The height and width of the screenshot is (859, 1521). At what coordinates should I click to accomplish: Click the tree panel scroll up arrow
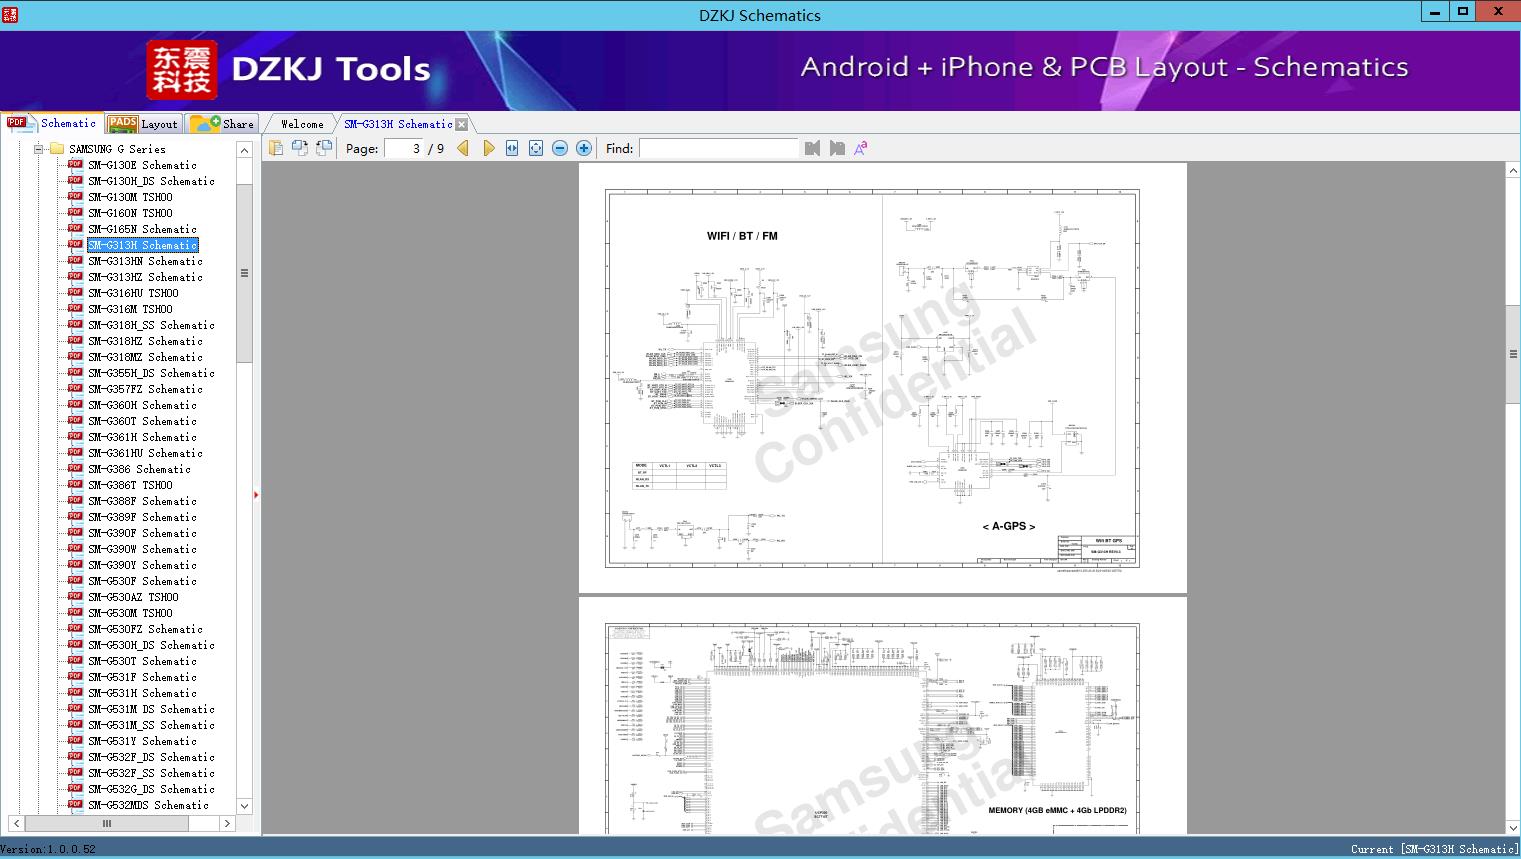pyautogui.click(x=244, y=150)
